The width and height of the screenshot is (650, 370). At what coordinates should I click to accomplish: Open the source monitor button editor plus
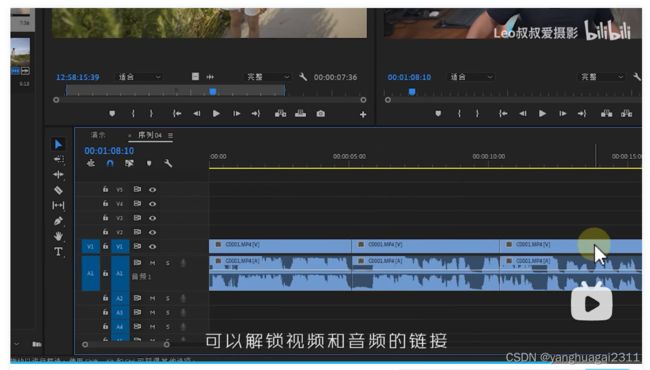pyautogui.click(x=363, y=114)
